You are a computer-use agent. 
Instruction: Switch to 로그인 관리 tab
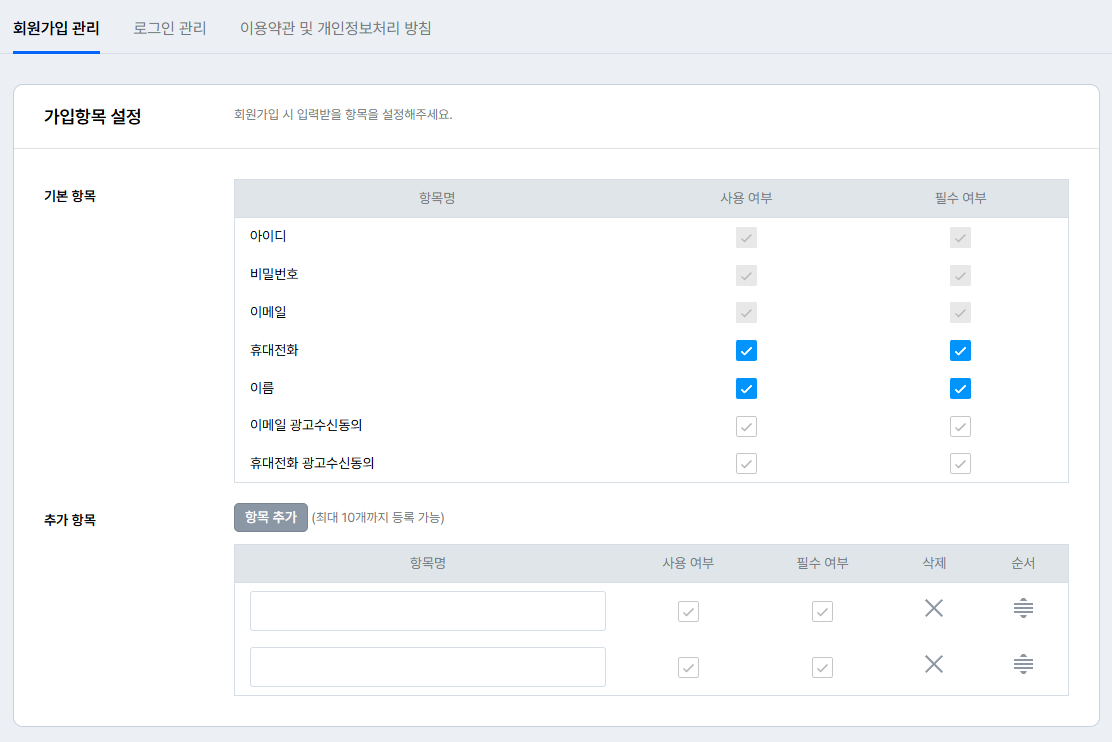click(x=170, y=28)
